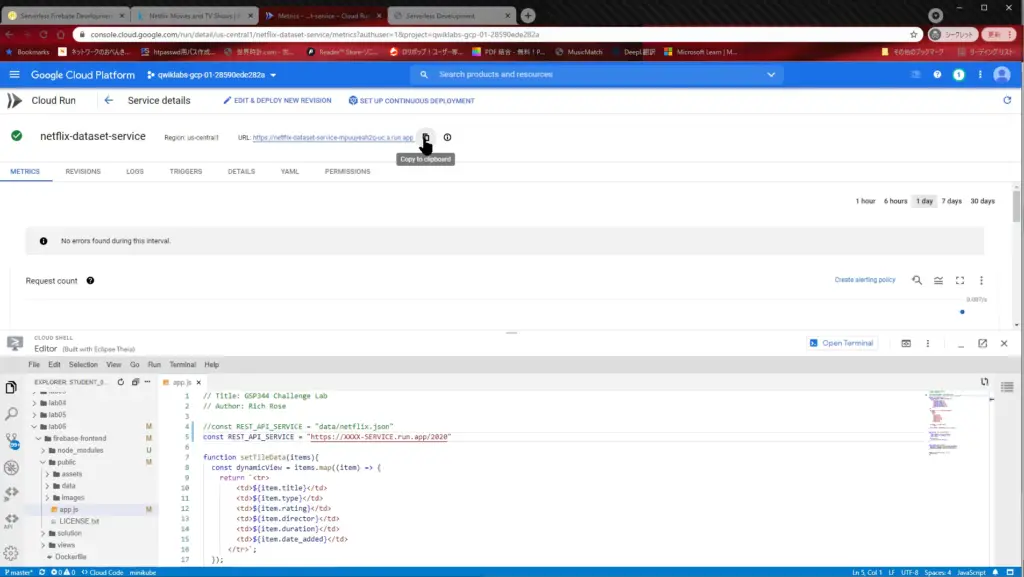1024x577 pixels.
Task: View Request count chart in fullscreen
Action: tap(960, 280)
